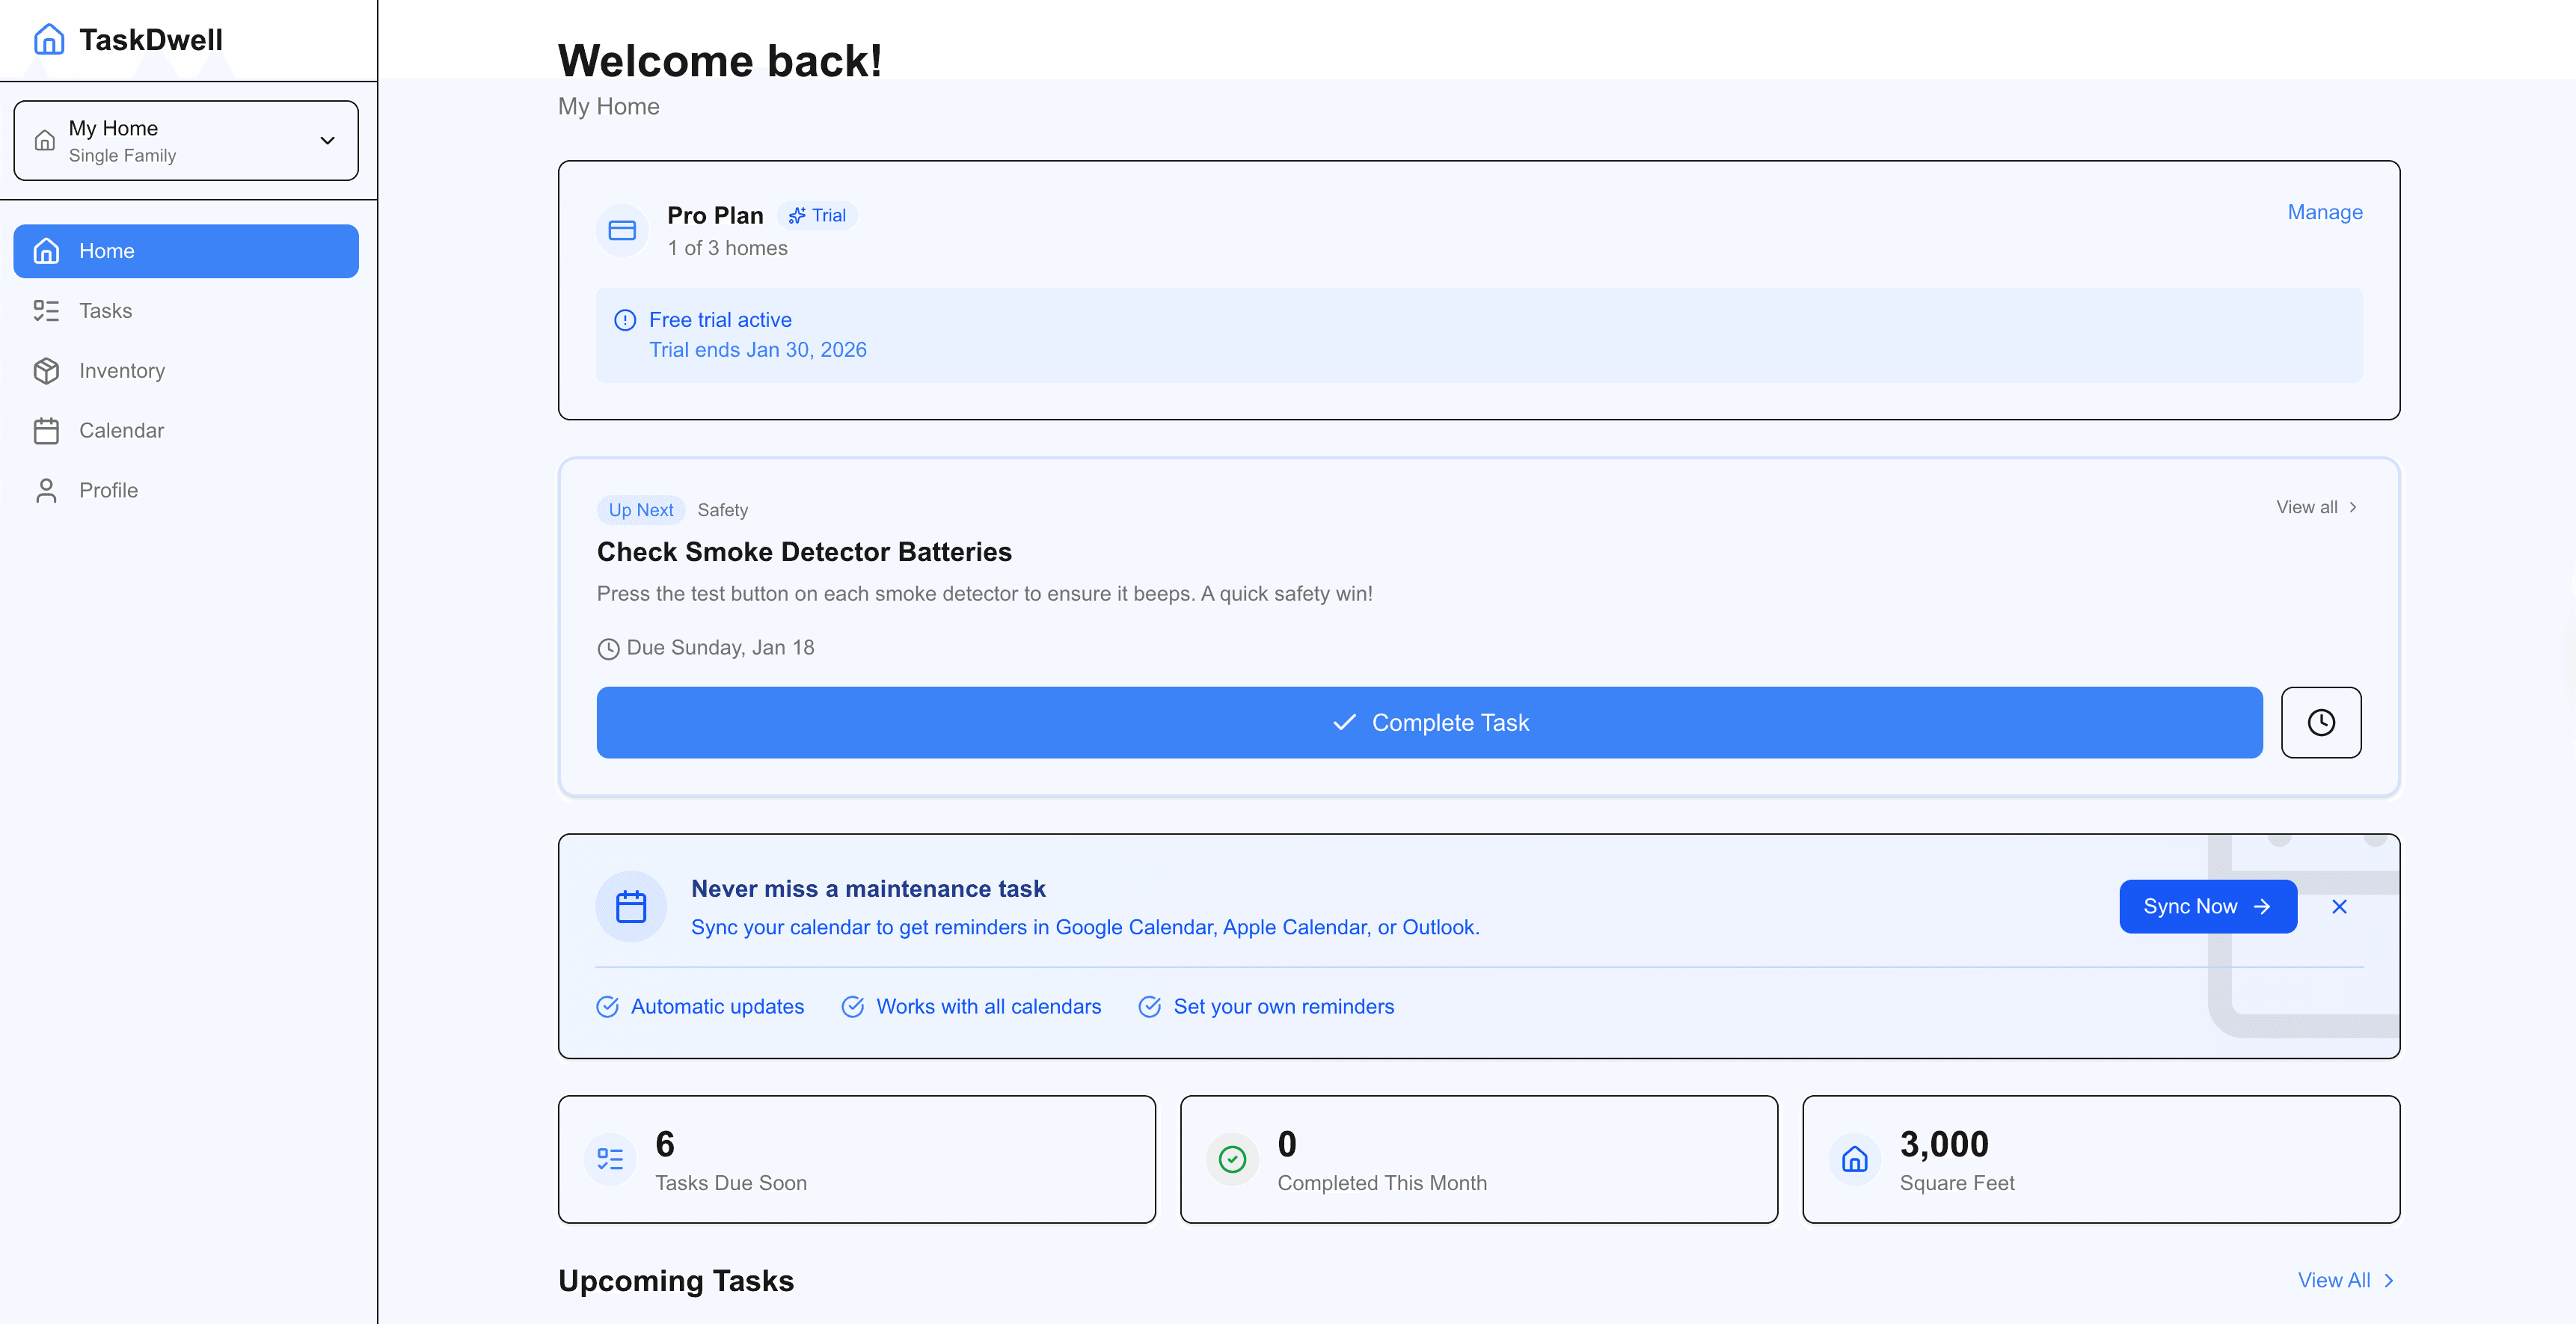
Task: Open View all upcoming safety tasks
Action: 2316,507
